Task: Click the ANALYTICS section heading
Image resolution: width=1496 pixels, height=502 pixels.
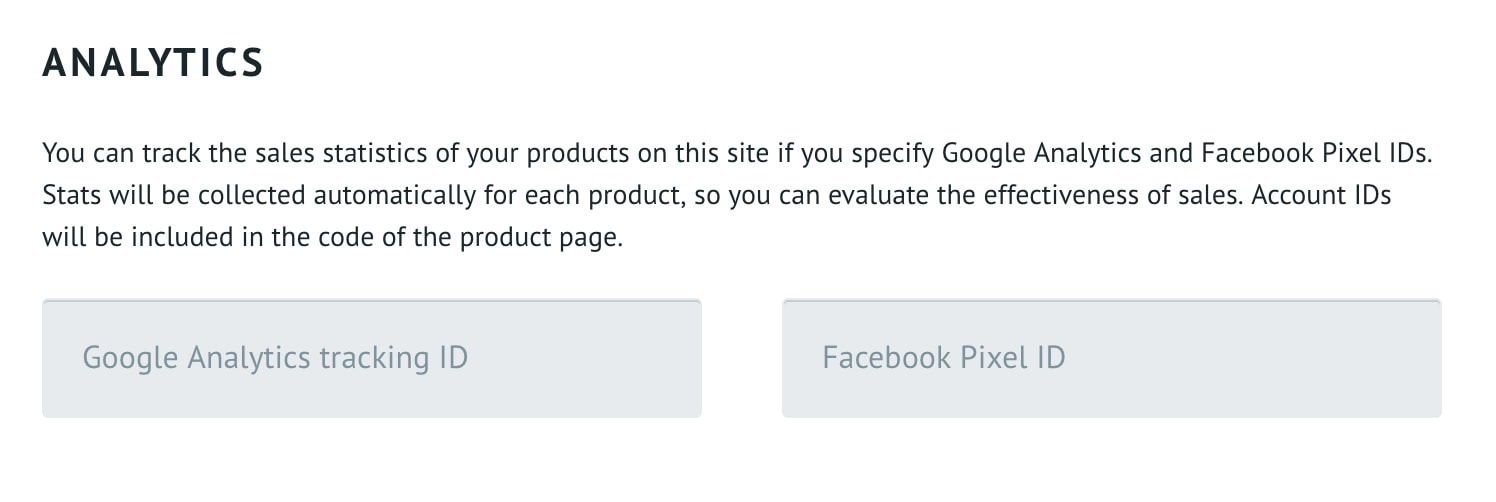Action: [x=153, y=63]
